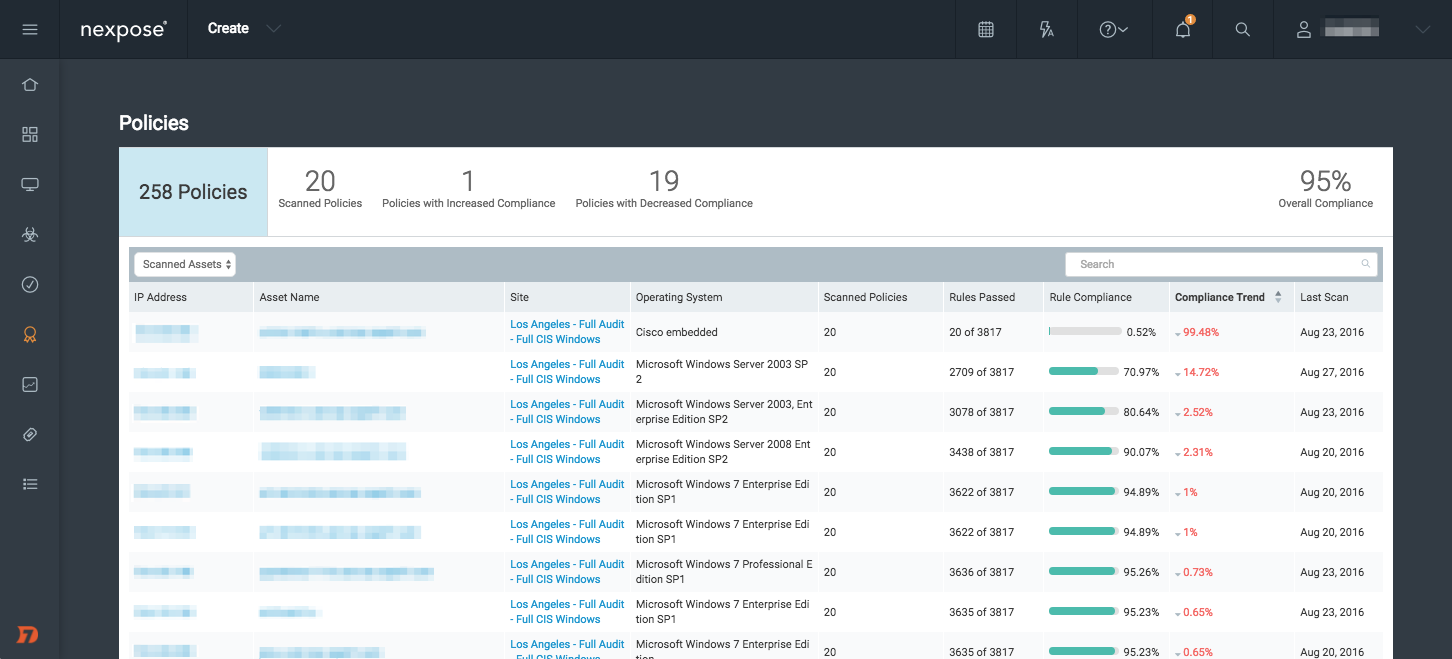Click the 0.52% rule compliance progress bar
1452x659 pixels.
[x=1085, y=332]
